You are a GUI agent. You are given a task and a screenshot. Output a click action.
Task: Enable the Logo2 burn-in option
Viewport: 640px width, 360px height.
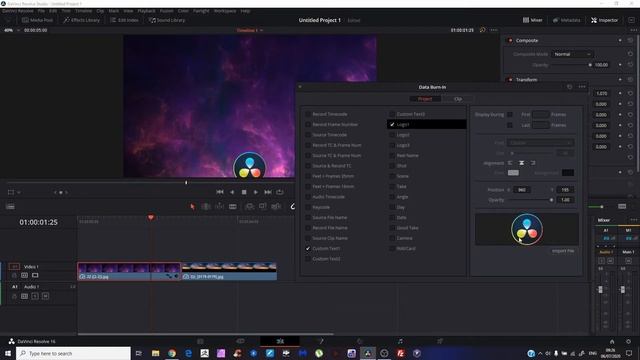392,135
